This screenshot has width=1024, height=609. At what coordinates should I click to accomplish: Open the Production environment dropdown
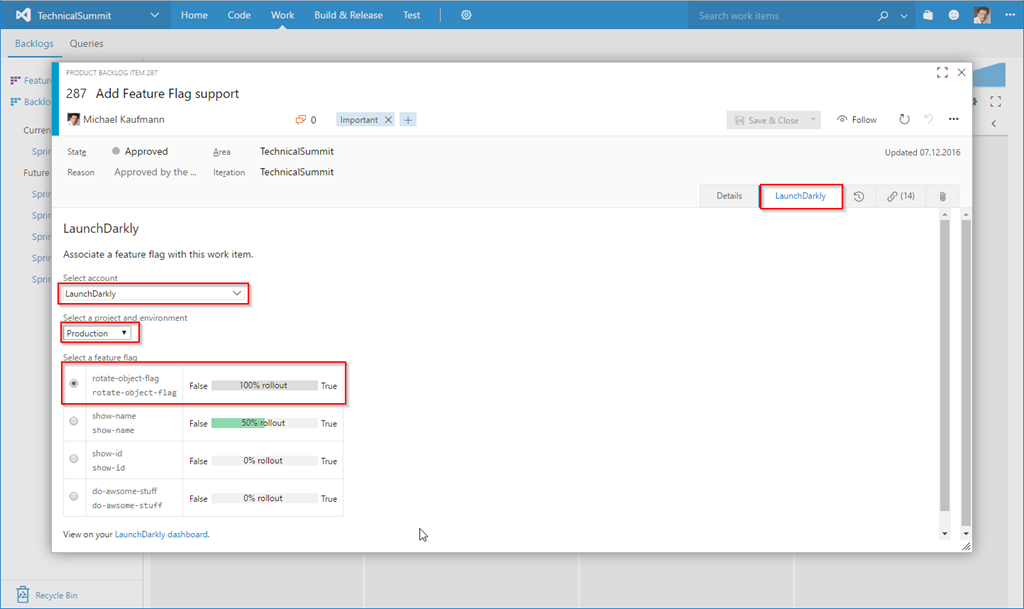(97, 333)
